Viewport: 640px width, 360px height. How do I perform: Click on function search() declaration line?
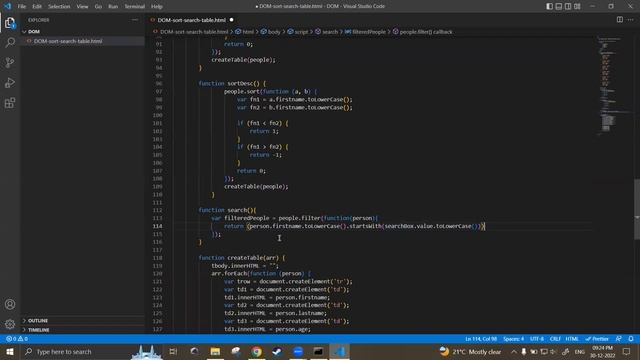coord(227,210)
